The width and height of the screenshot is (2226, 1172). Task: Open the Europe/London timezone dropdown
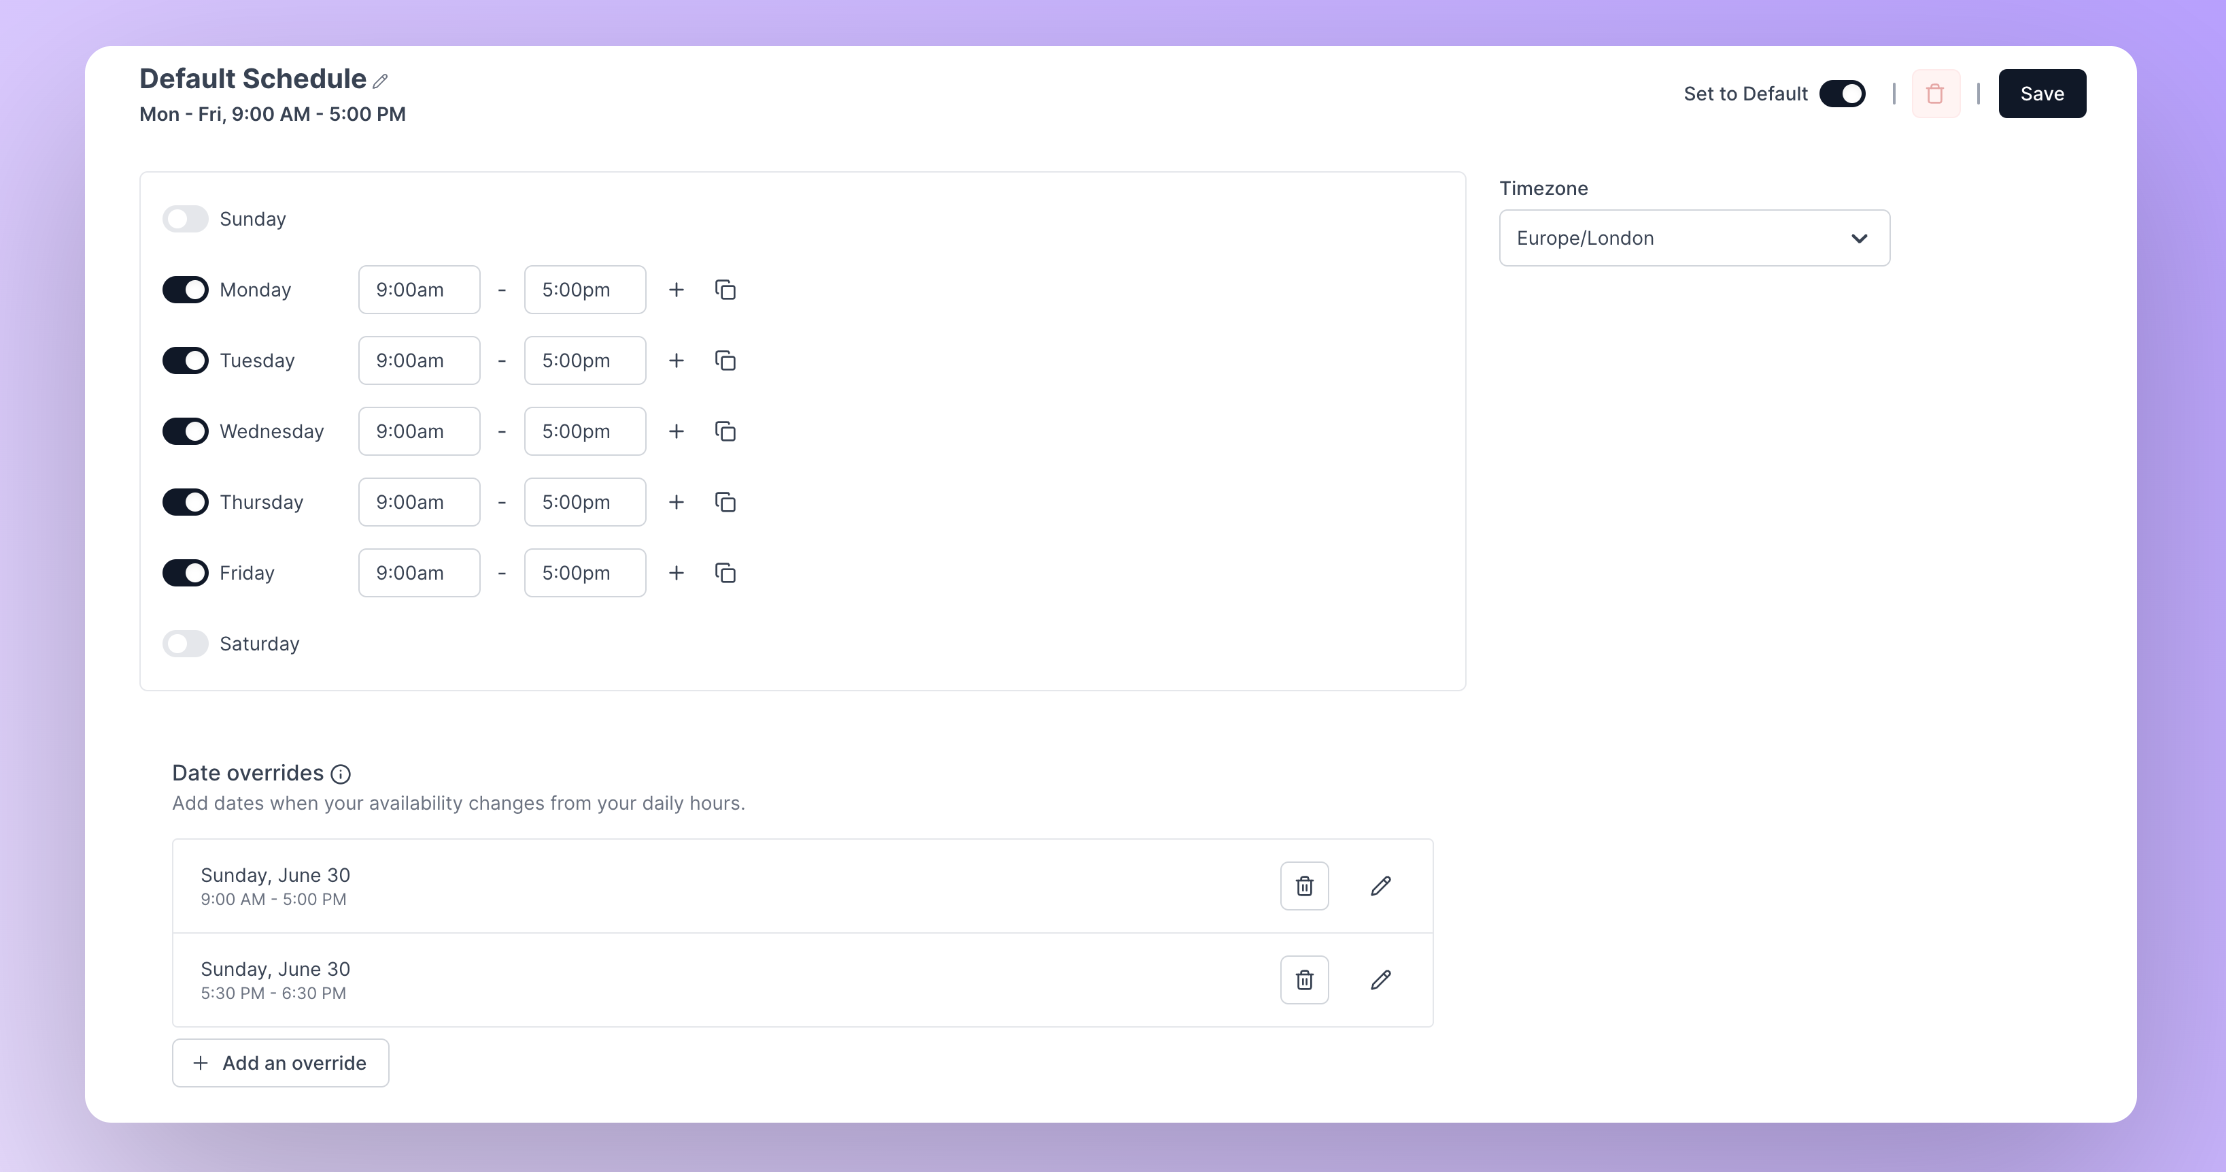(1694, 238)
